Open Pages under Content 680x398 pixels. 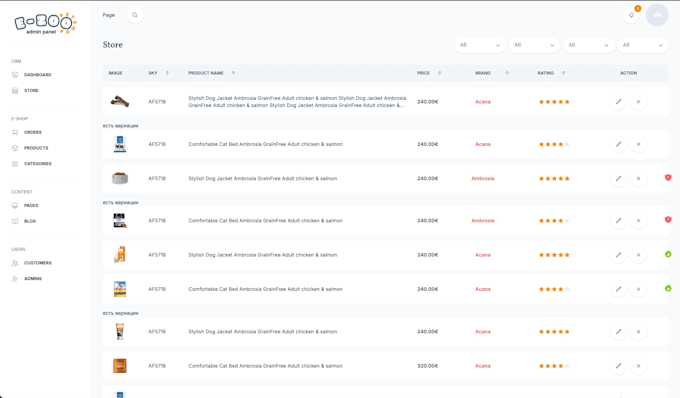coord(31,206)
